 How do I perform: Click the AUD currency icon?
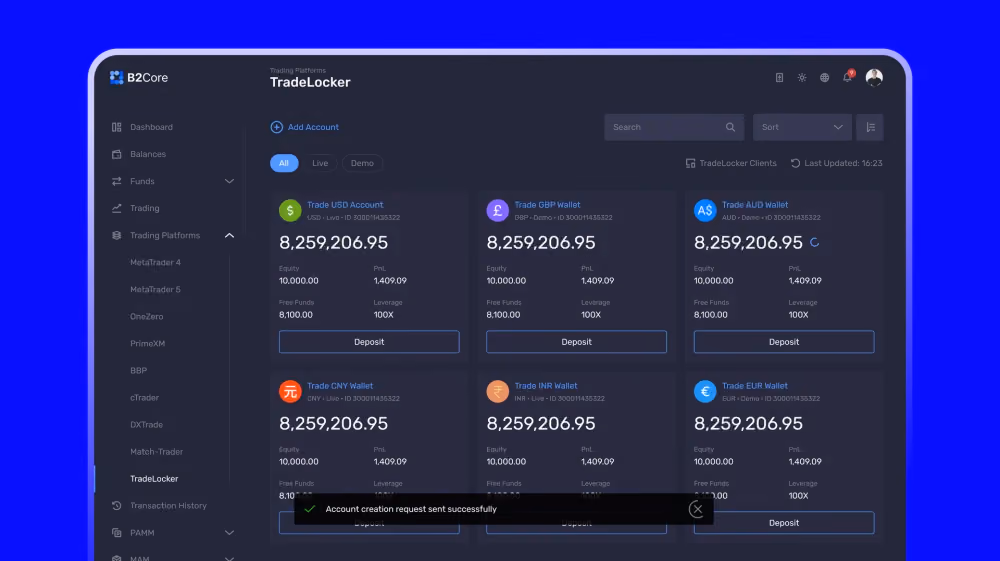[x=705, y=210]
